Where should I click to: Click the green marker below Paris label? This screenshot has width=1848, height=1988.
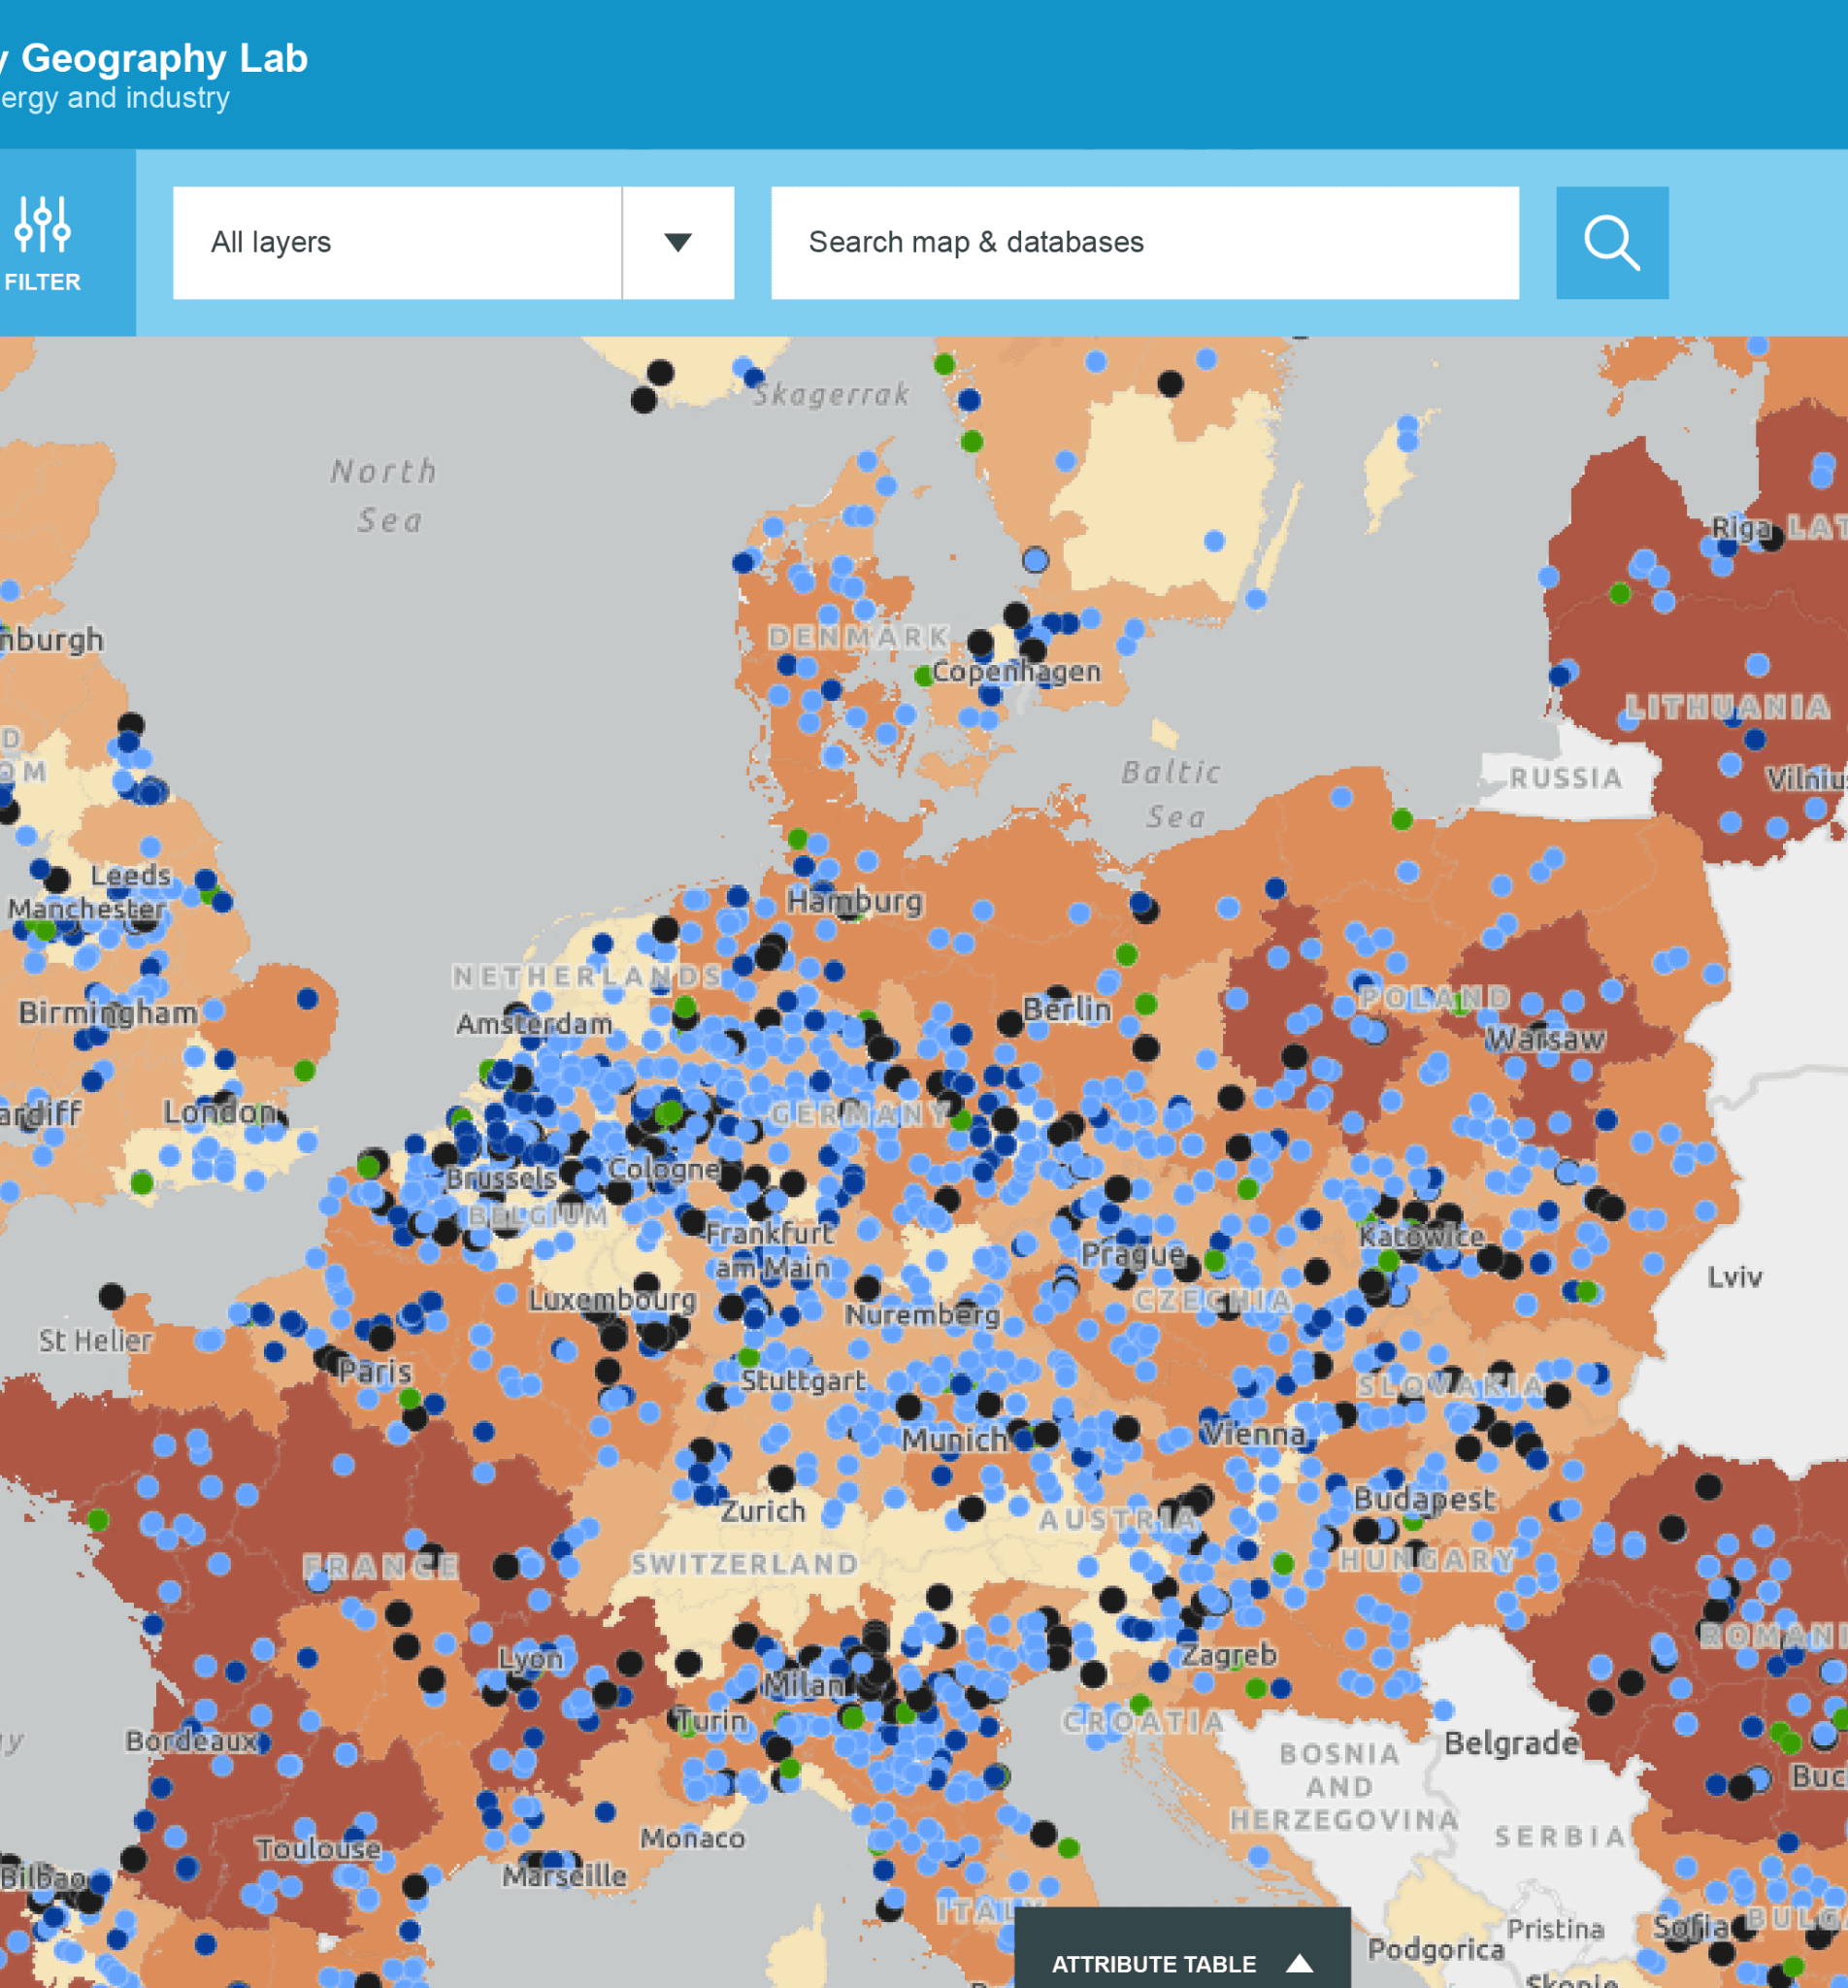point(409,1398)
